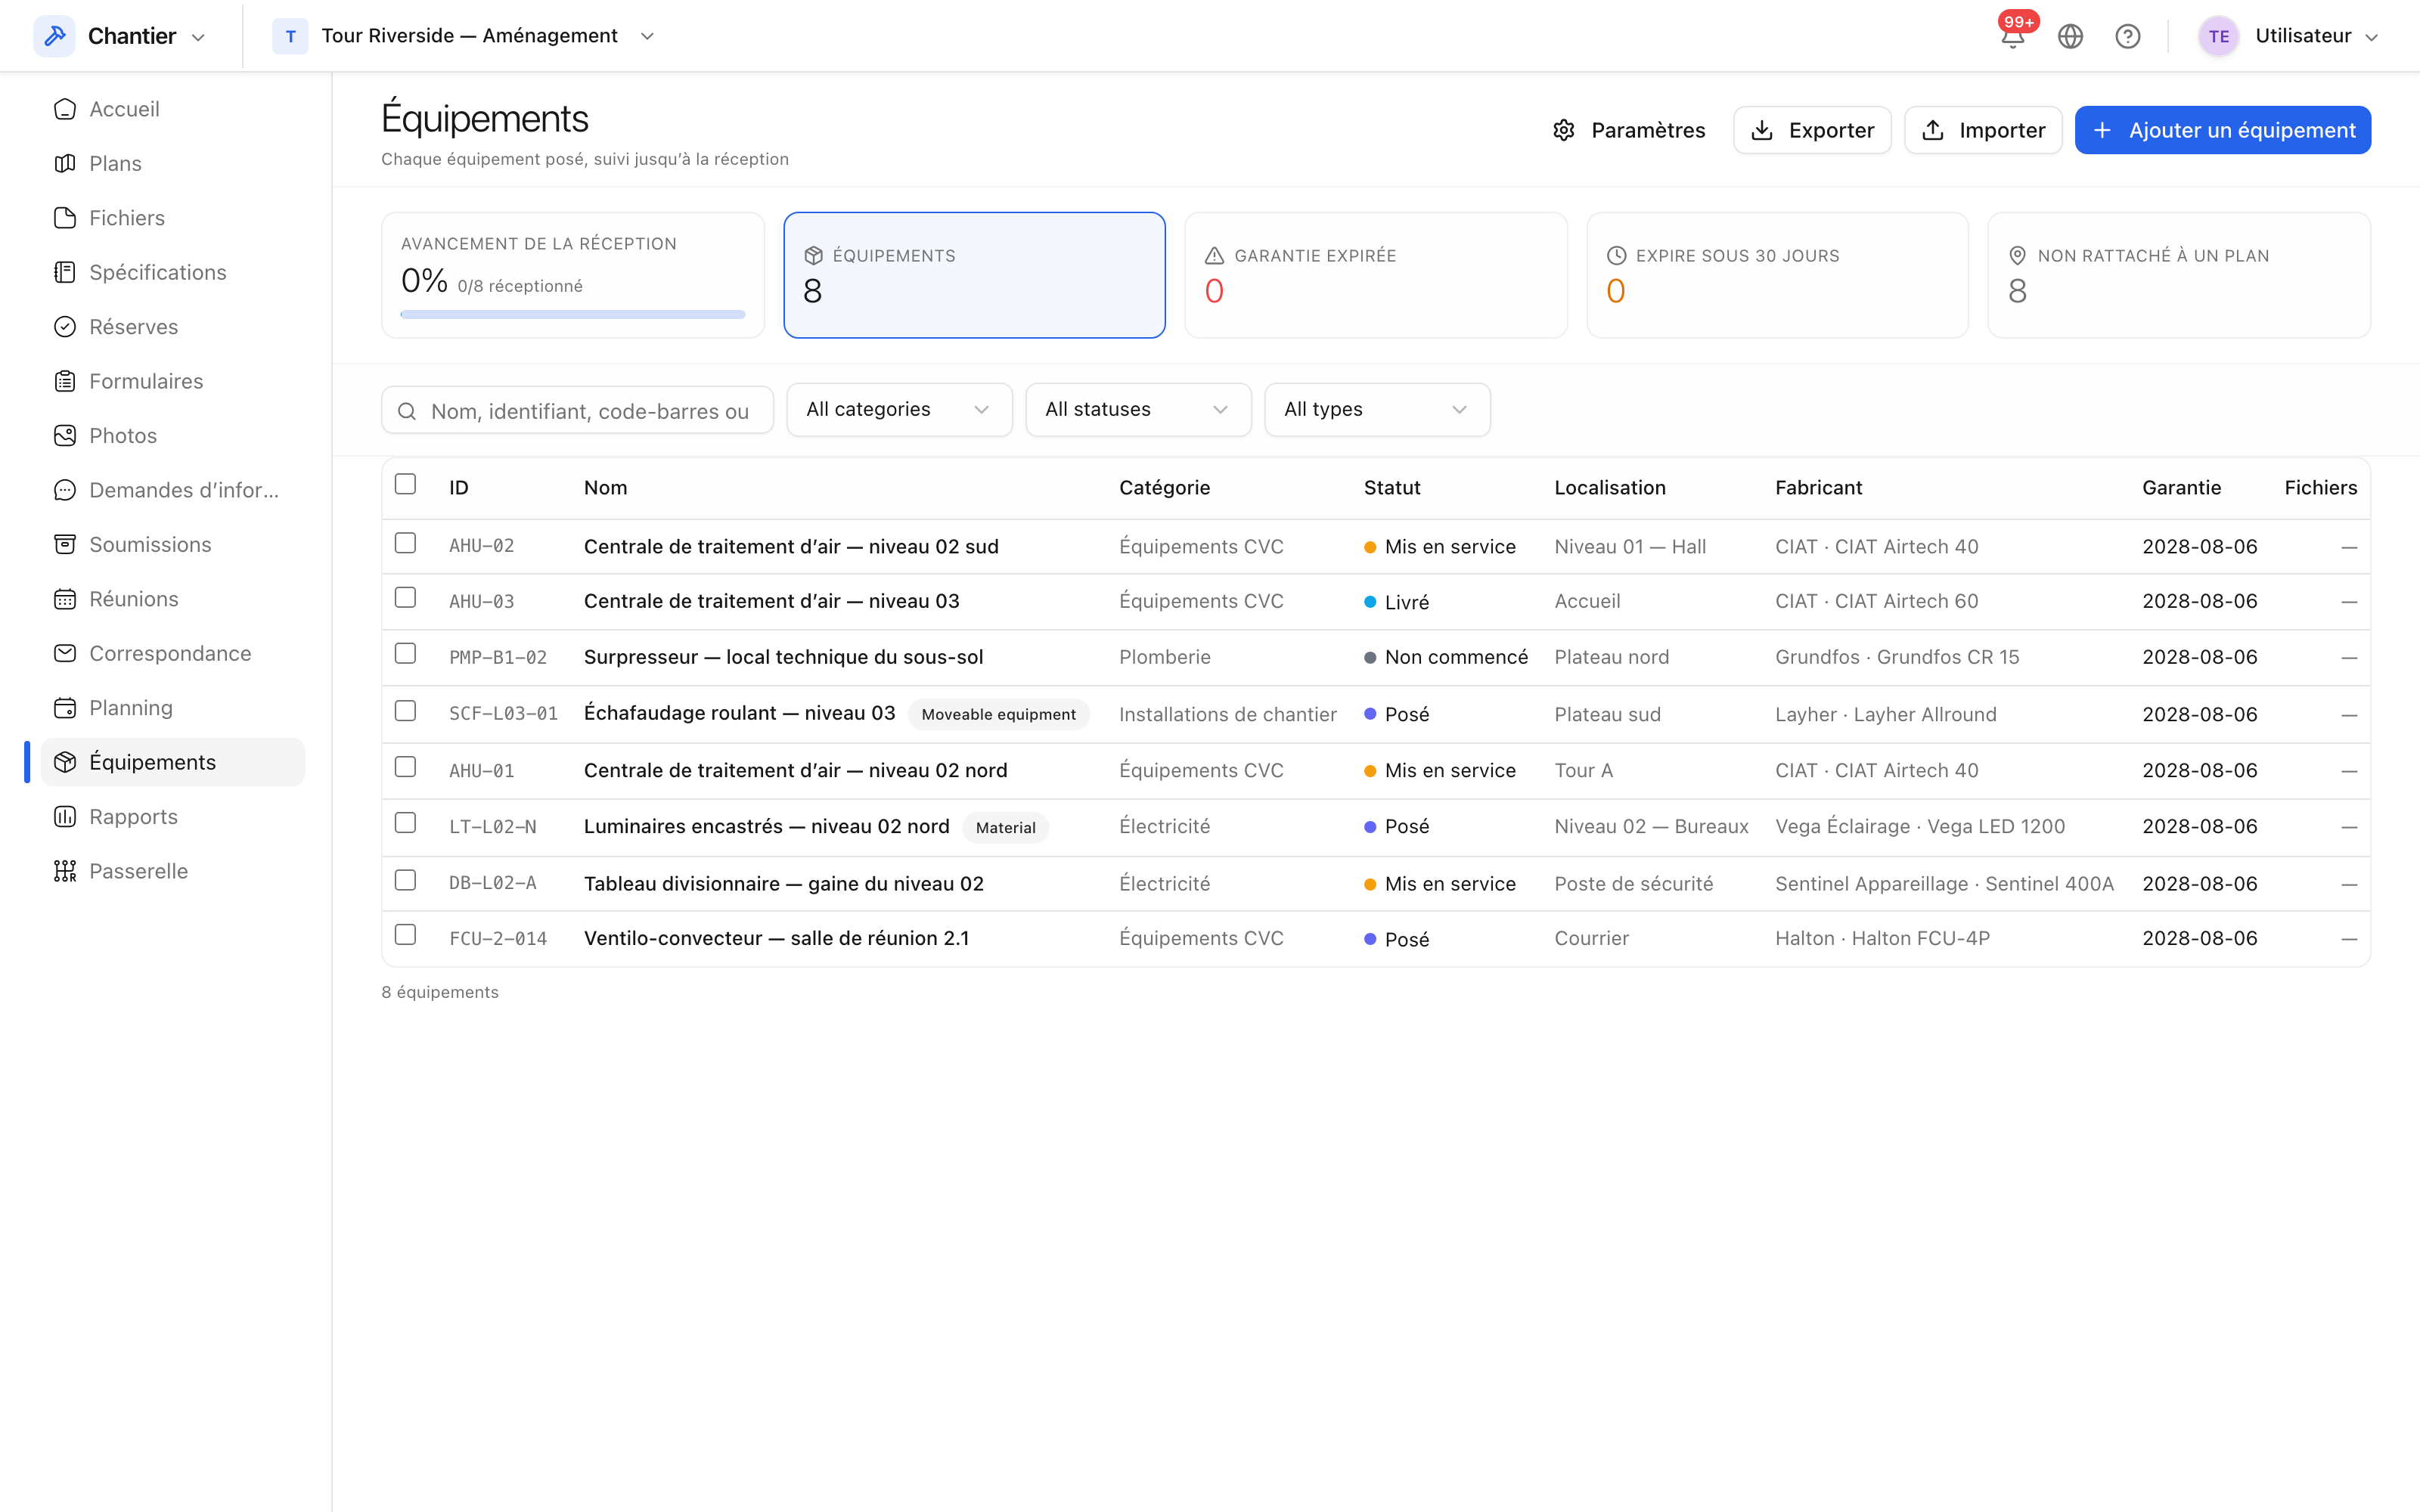Click the Exporter button
The width and height of the screenshot is (2420, 1512).
click(1812, 130)
